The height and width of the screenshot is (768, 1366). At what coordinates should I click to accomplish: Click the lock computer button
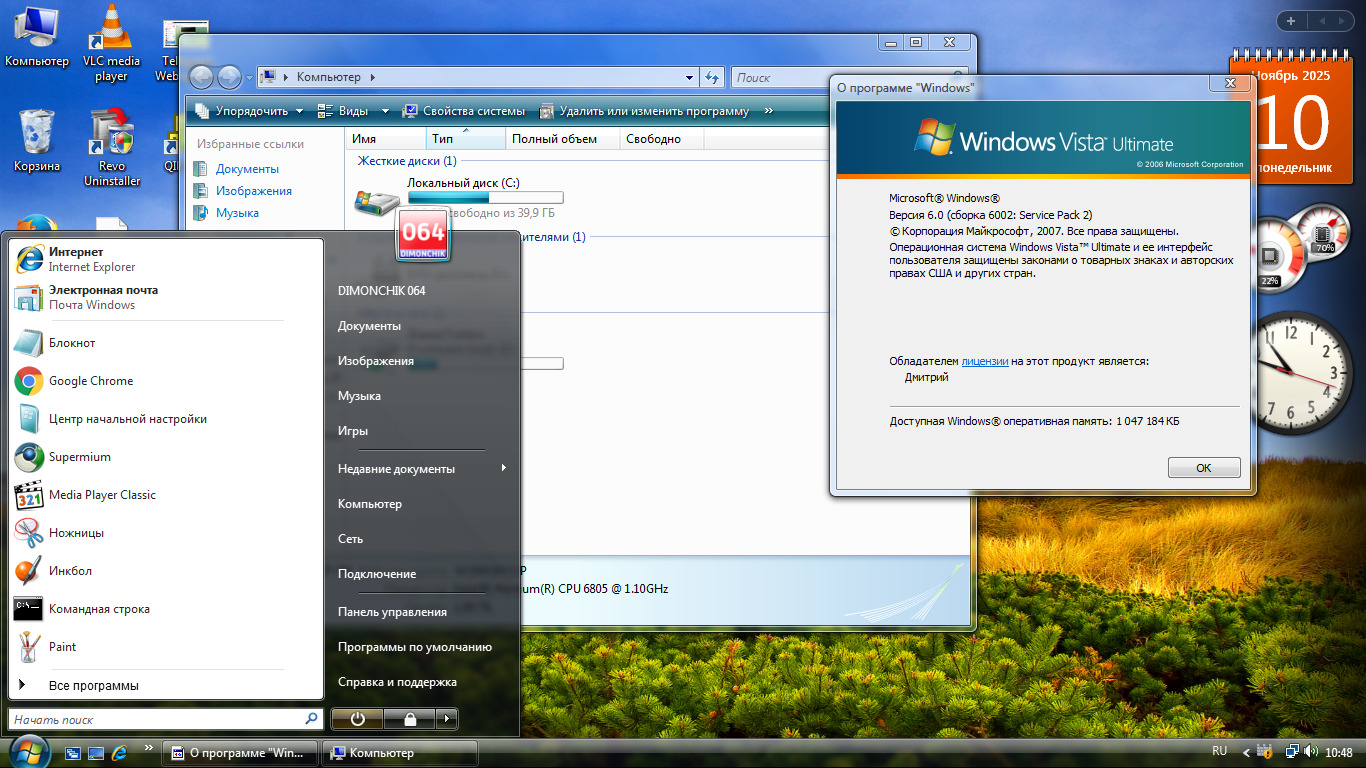coord(409,718)
